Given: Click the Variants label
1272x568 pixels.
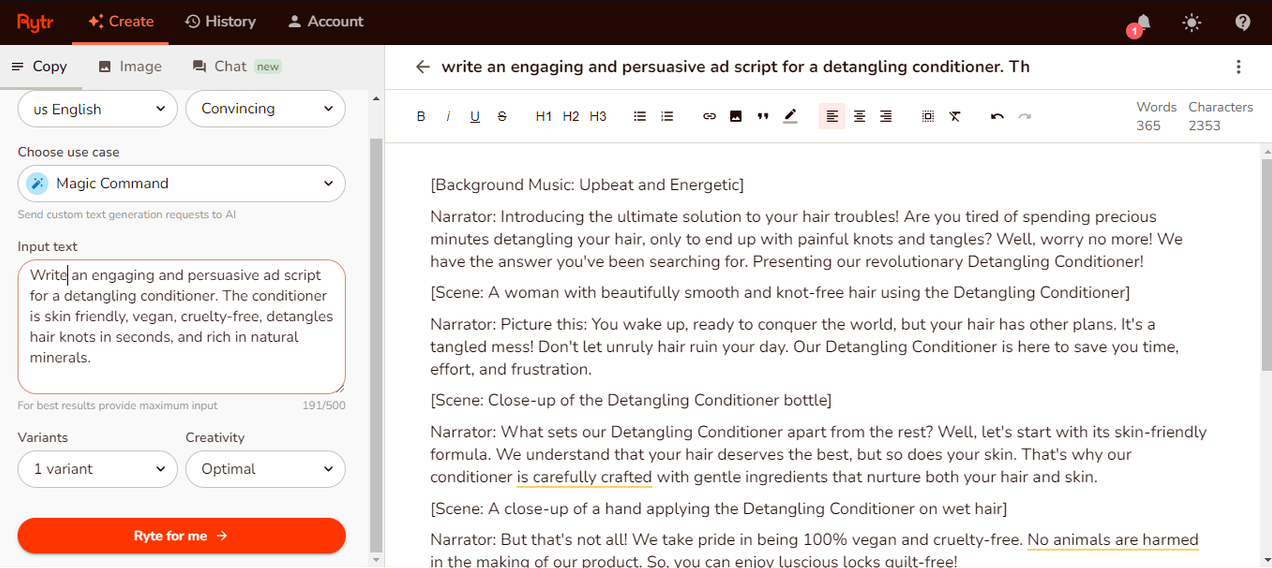Looking at the screenshot, I should pyautogui.click(x=43, y=437).
